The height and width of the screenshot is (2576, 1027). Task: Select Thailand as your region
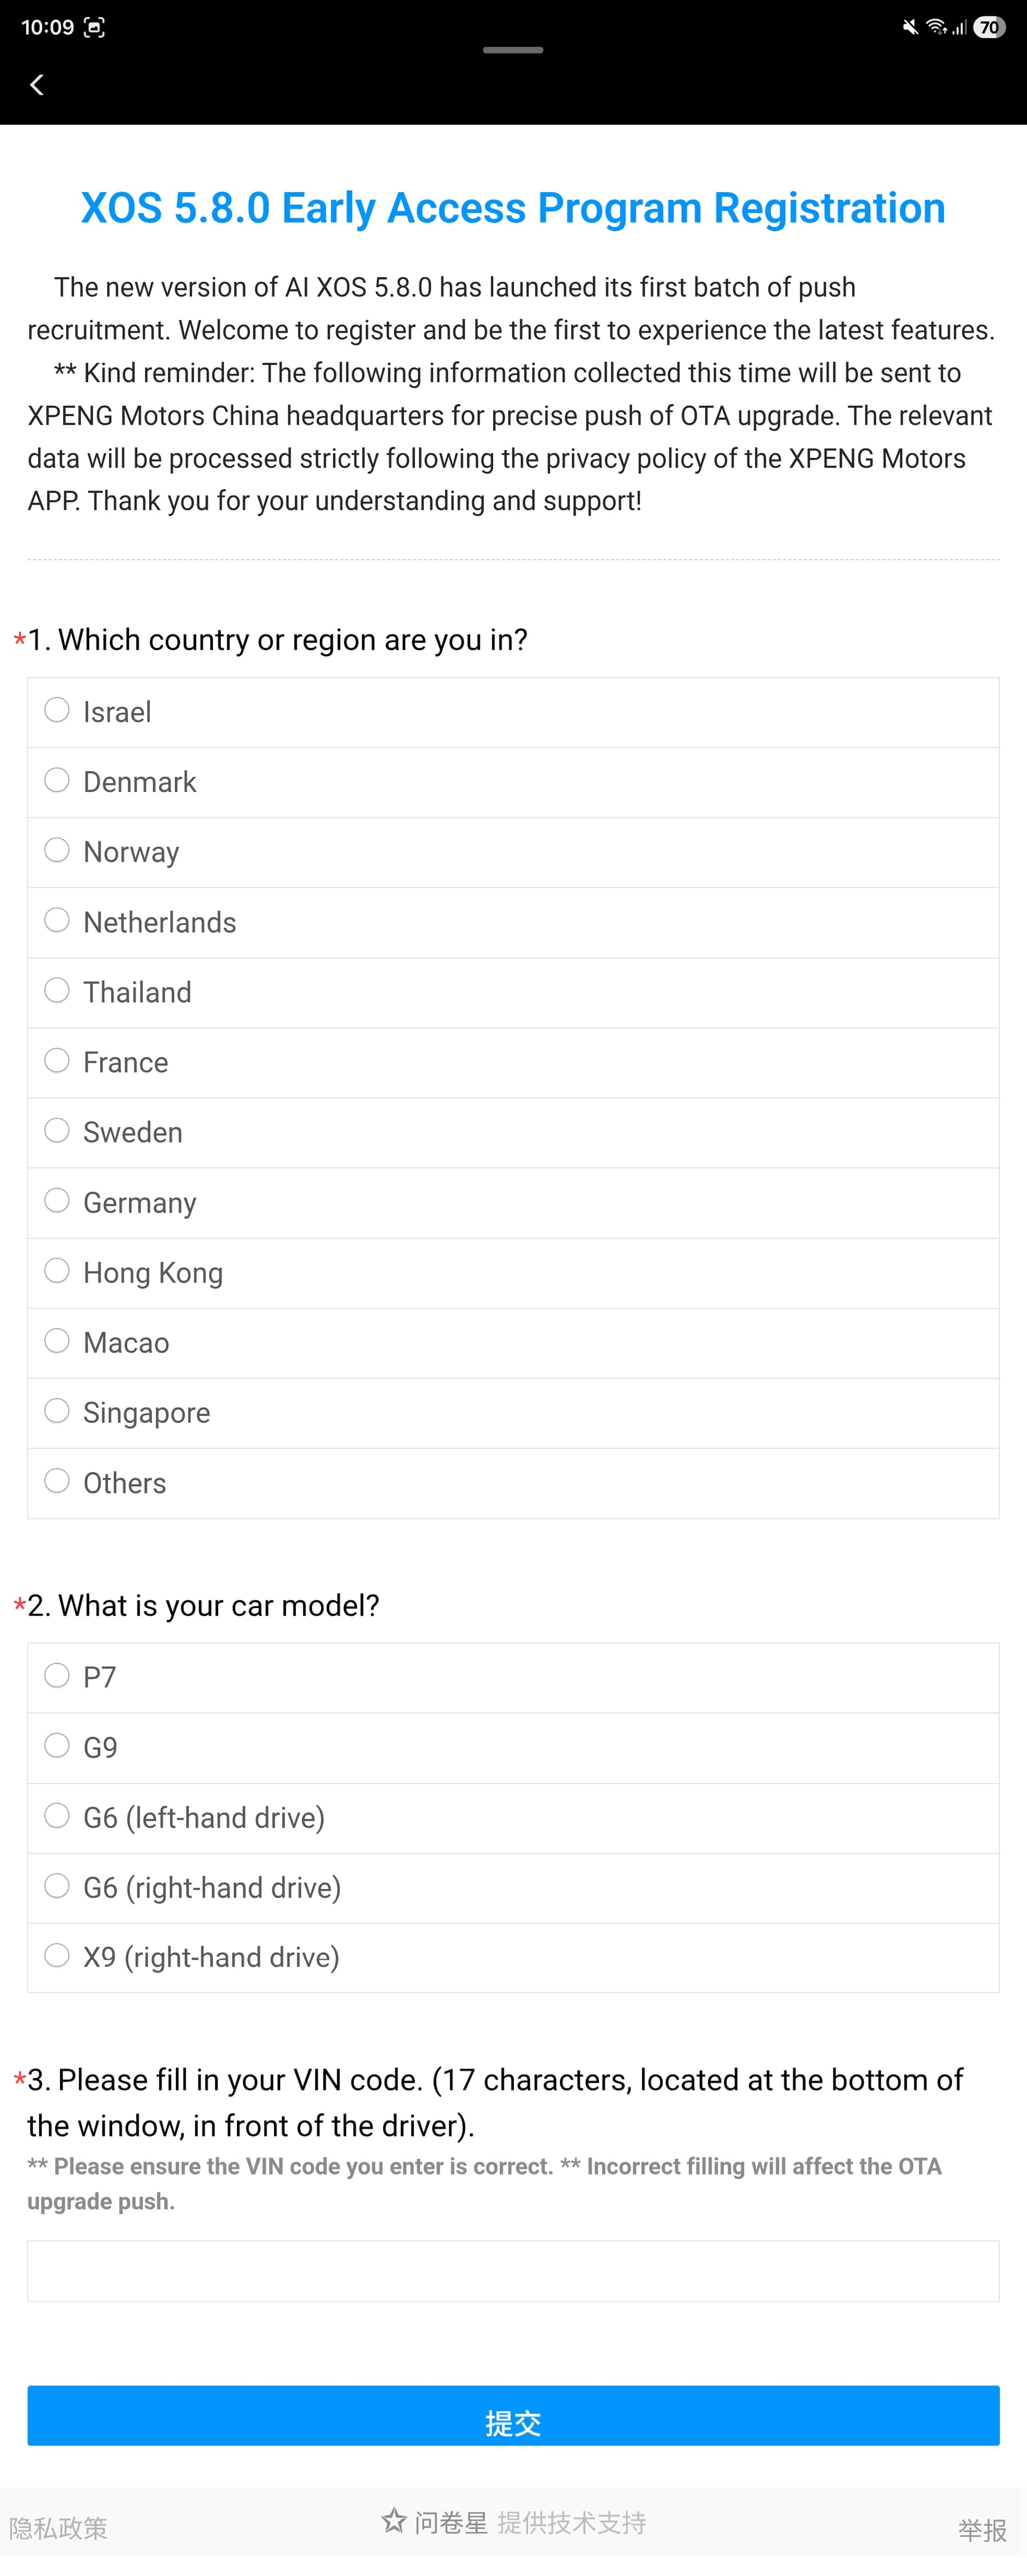pos(57,991)
